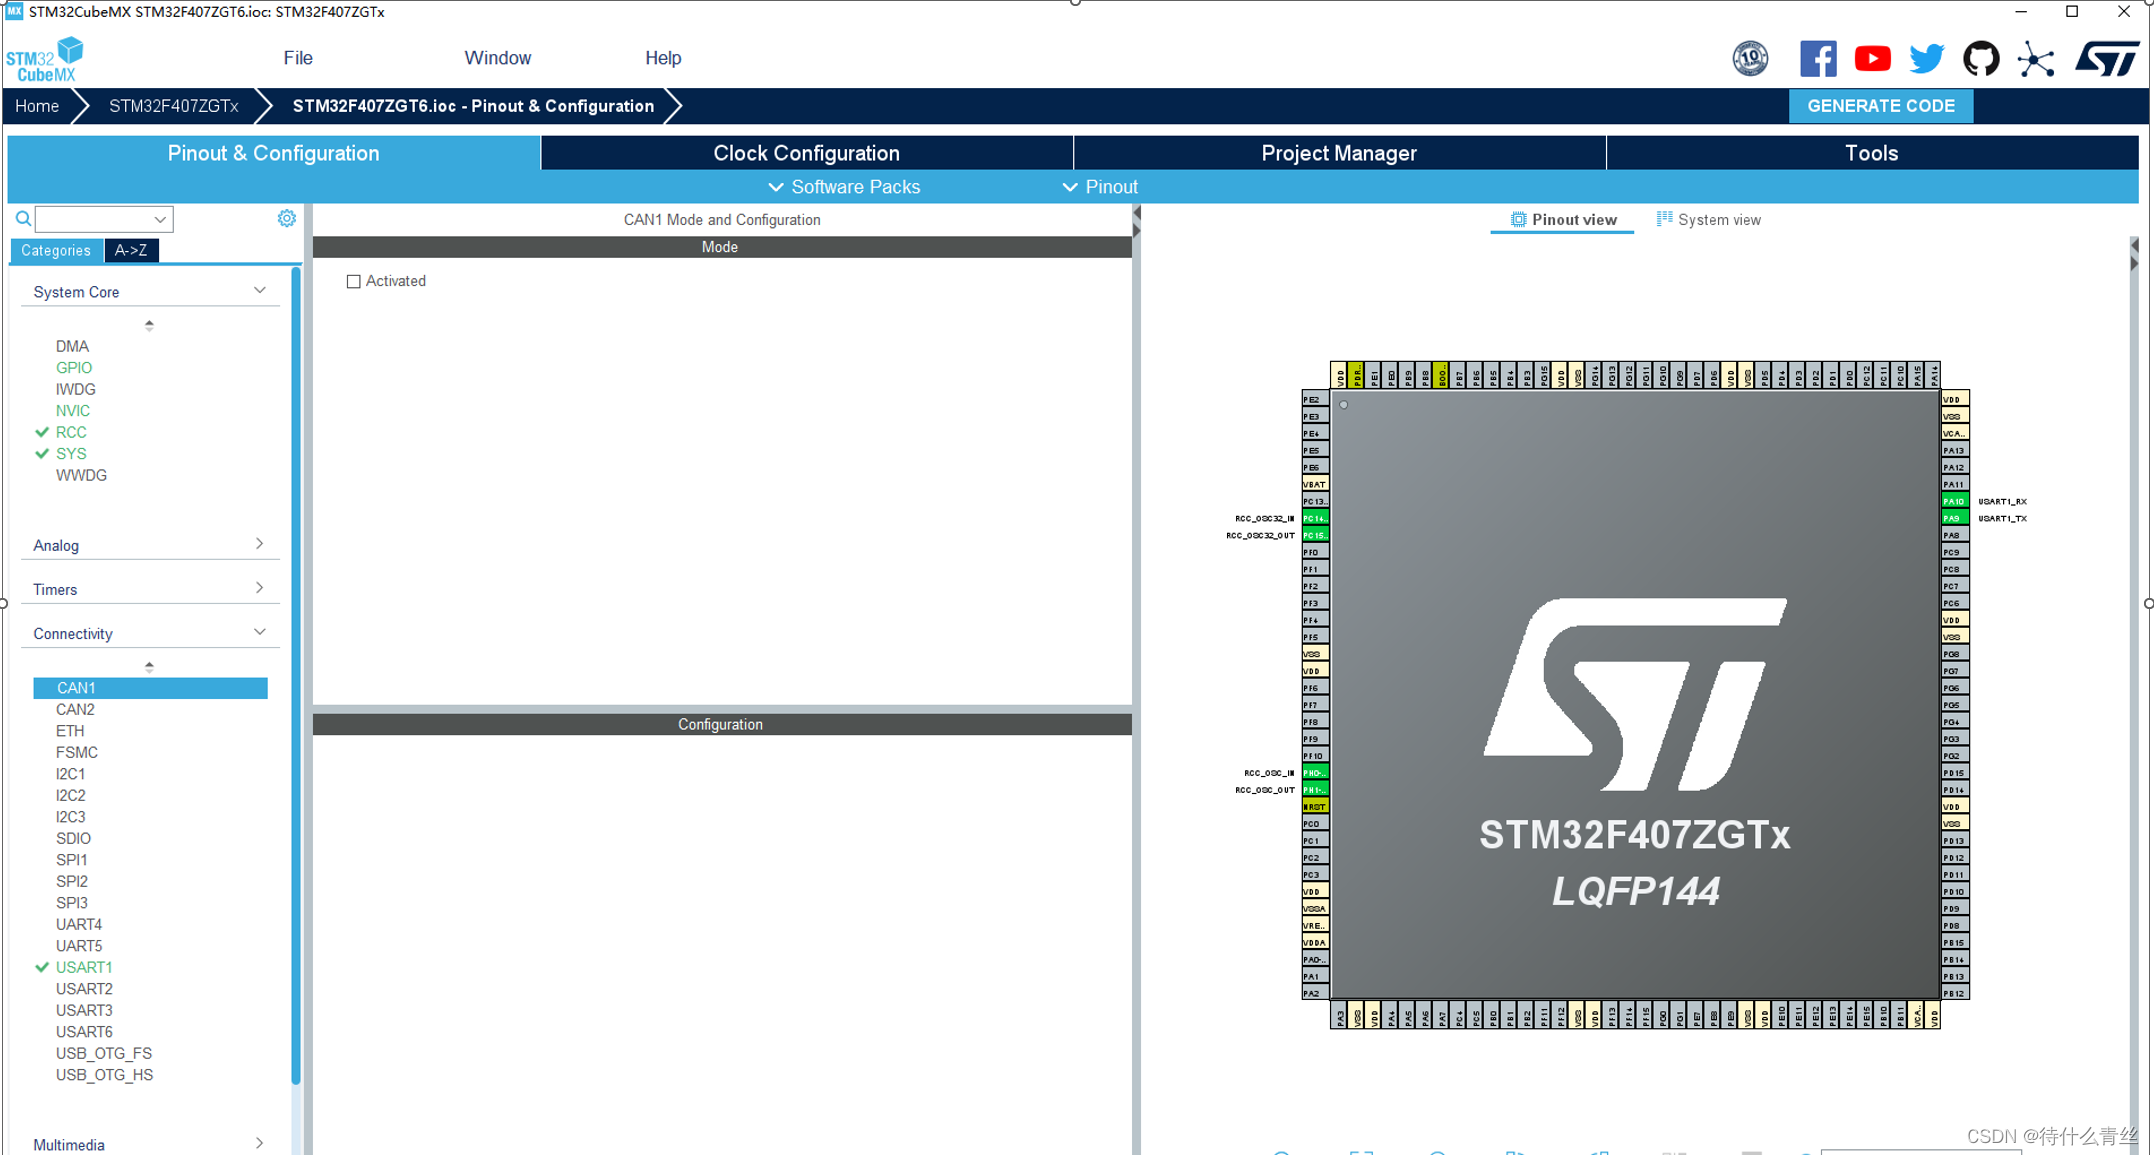Switch to System view
Screen dimensions: 2154x1155
(x=1708, y=220)
